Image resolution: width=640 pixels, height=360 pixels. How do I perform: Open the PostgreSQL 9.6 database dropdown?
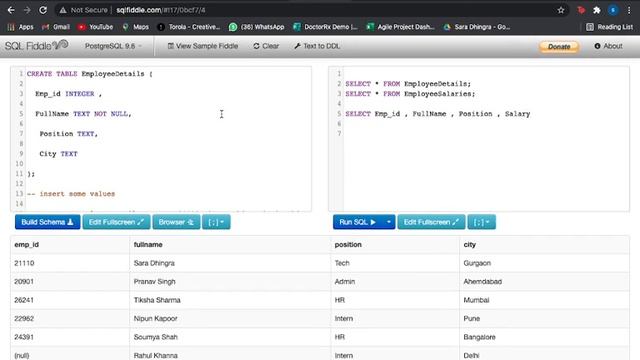(113, 46)
